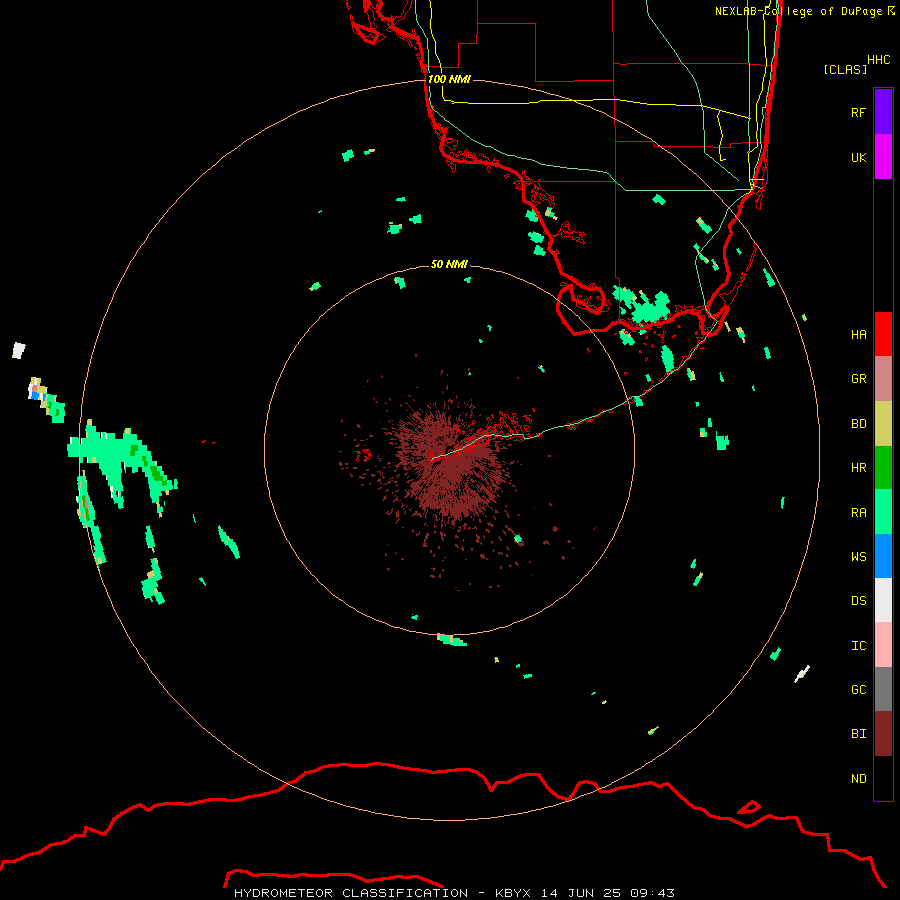The width and height of the screenshot is (900, 900).
Task: Click the RA legend label
Action: pos(858,513)
